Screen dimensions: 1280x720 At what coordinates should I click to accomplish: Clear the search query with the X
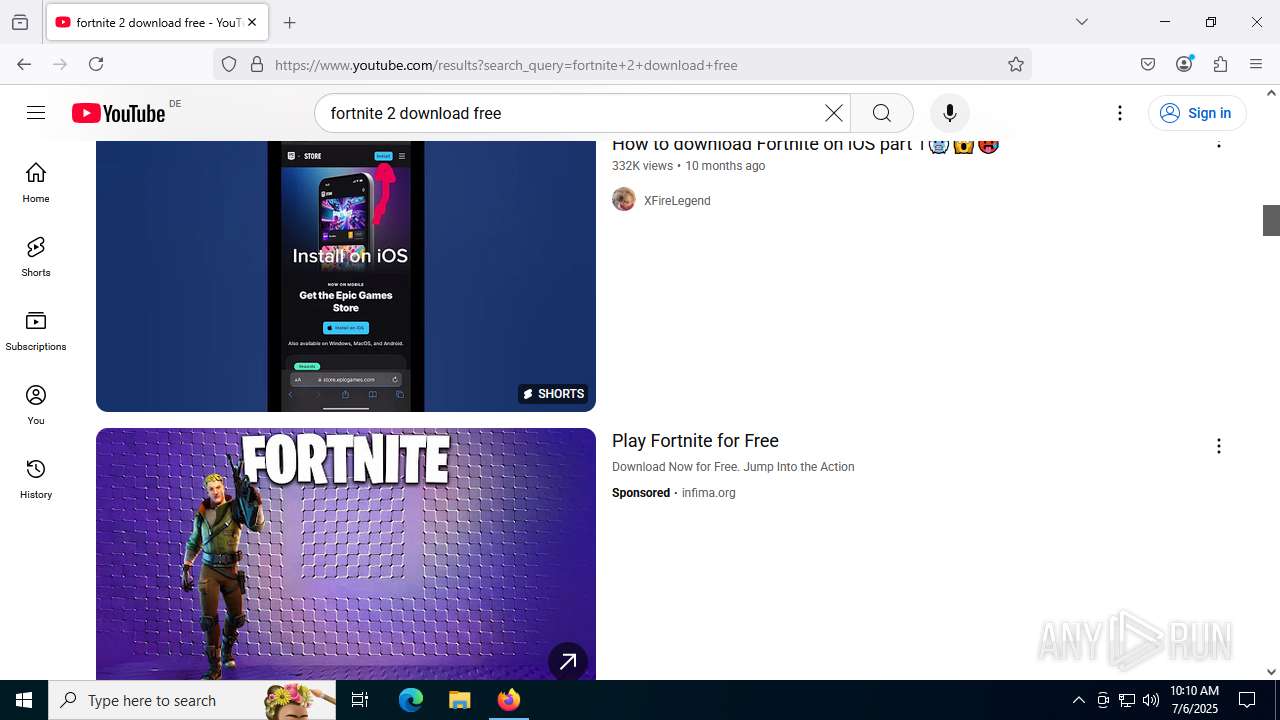coord(833,113)
